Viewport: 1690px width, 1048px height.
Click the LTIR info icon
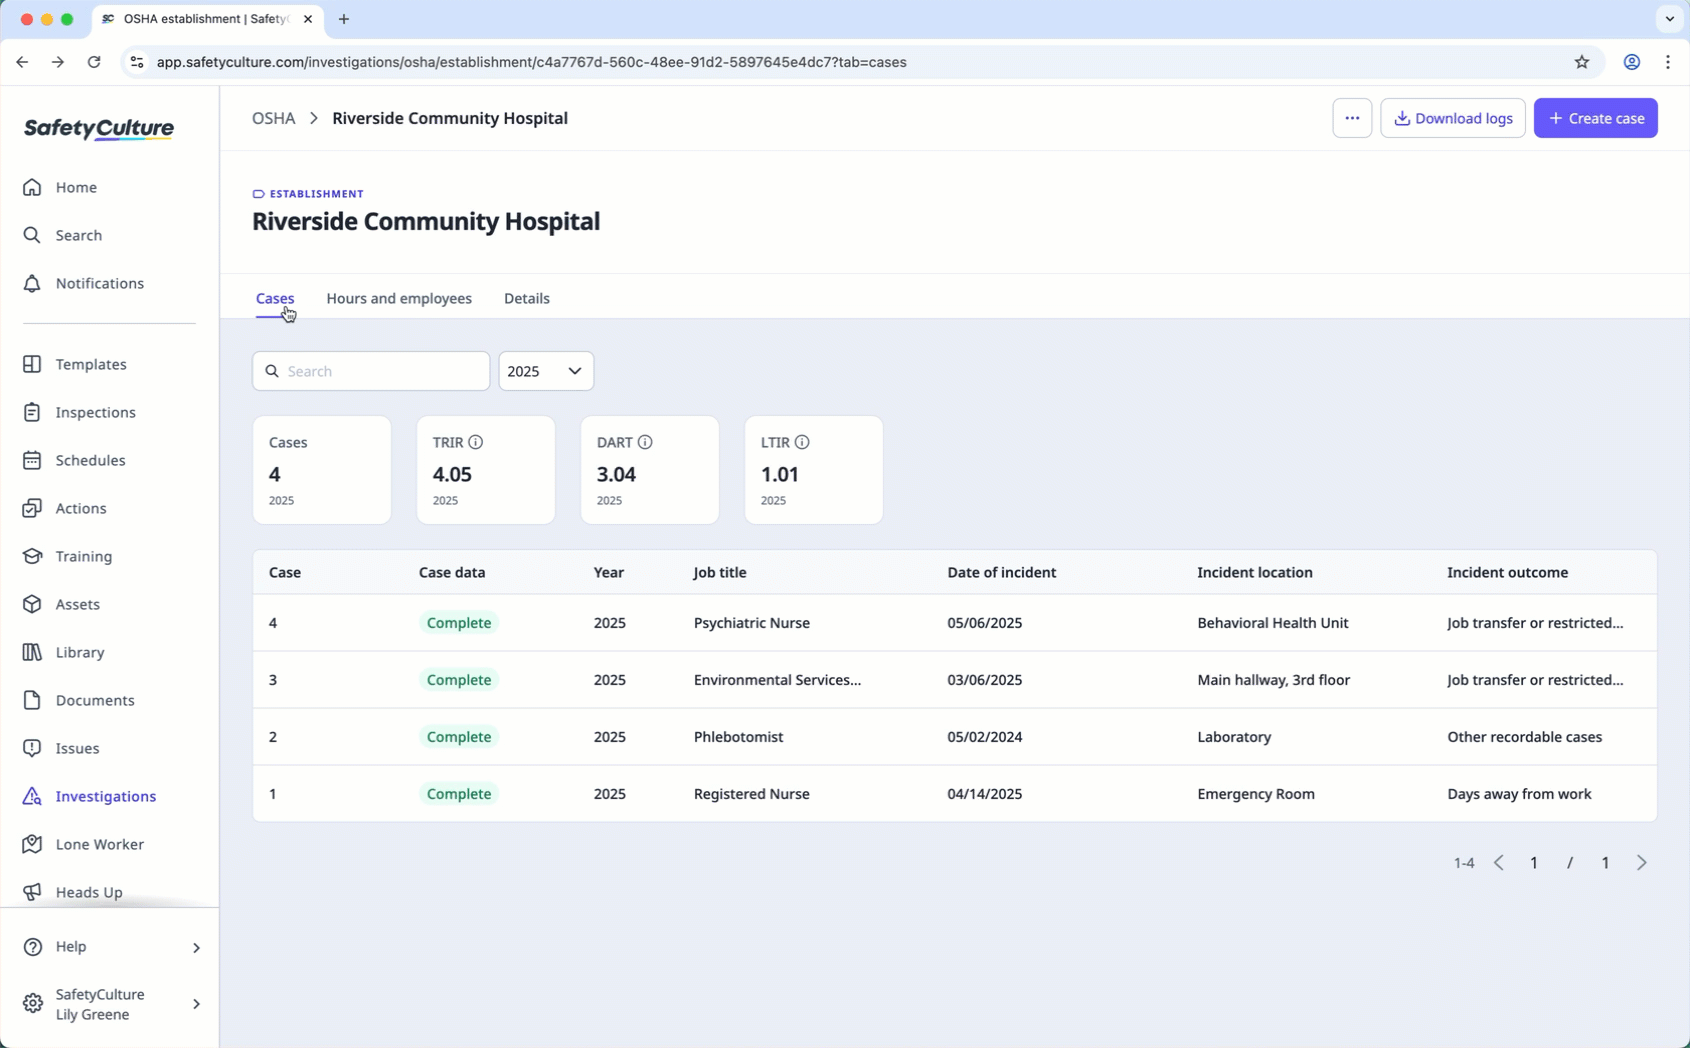[x=802, y=442]
